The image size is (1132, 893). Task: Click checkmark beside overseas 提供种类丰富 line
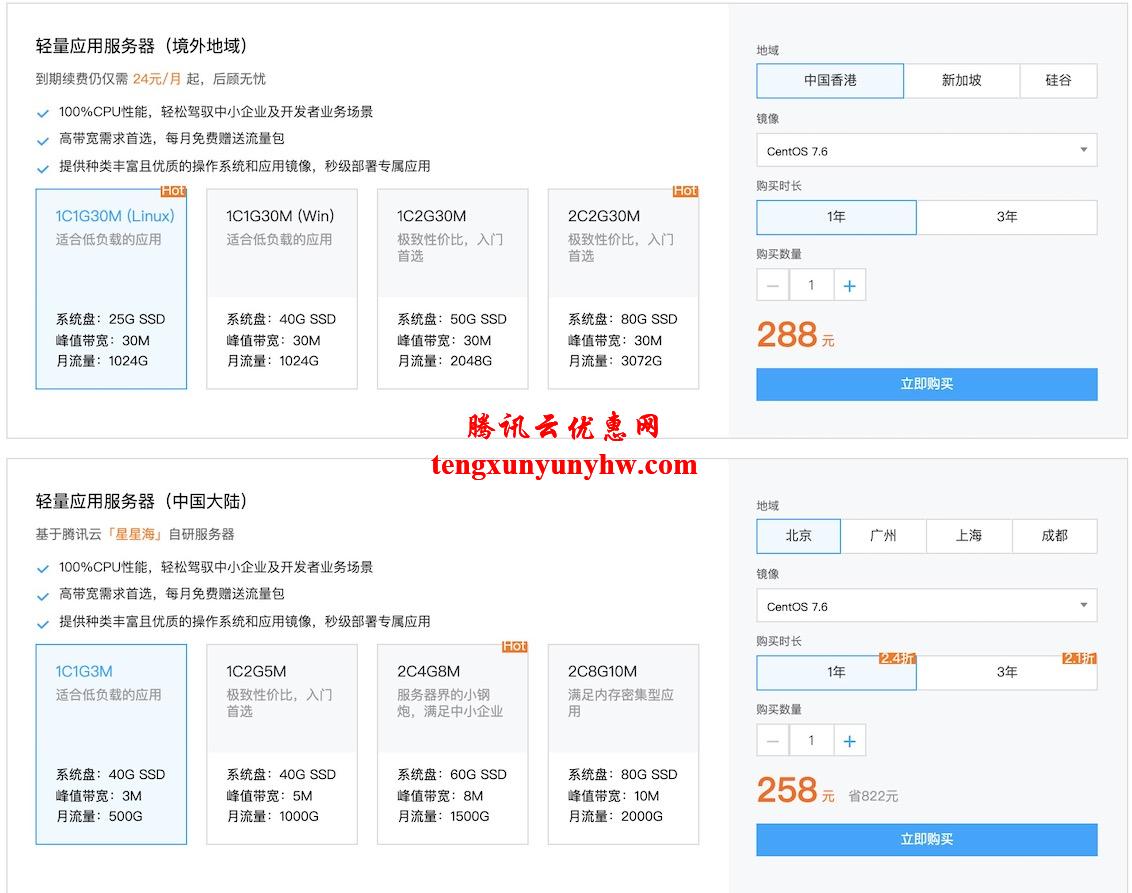[43, 168]
